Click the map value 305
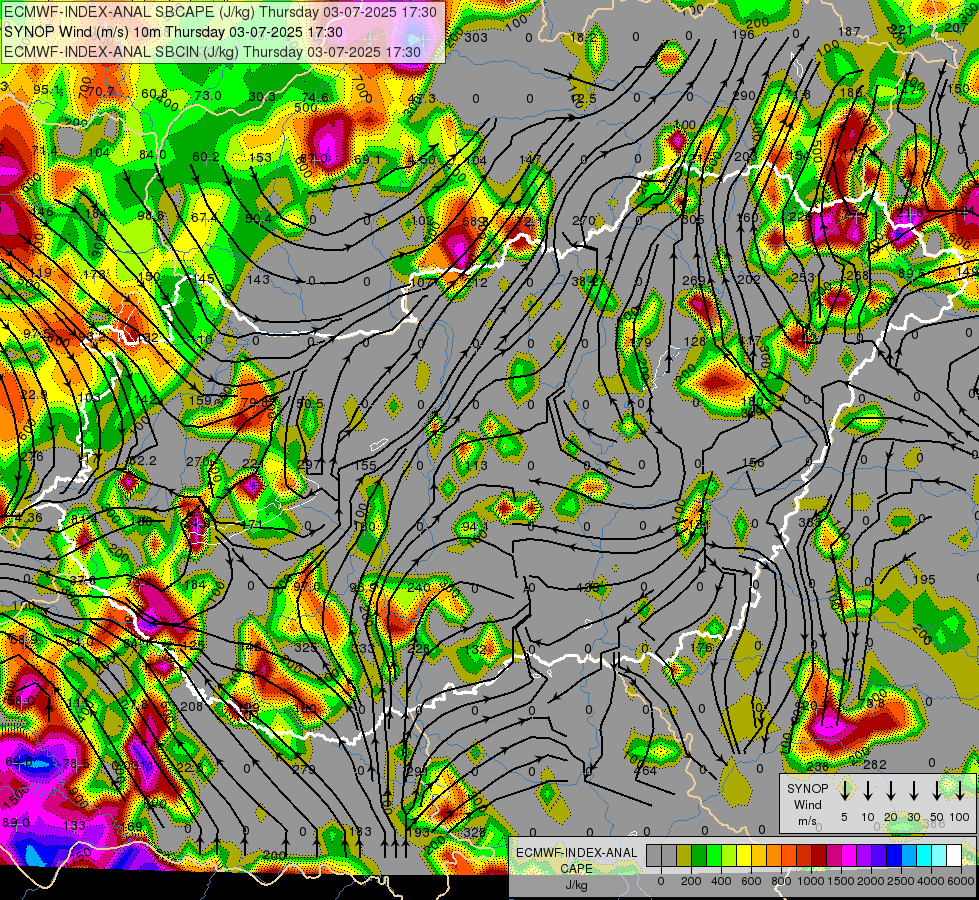The height and width of the screenshot is (900, 979). point(692,220)
